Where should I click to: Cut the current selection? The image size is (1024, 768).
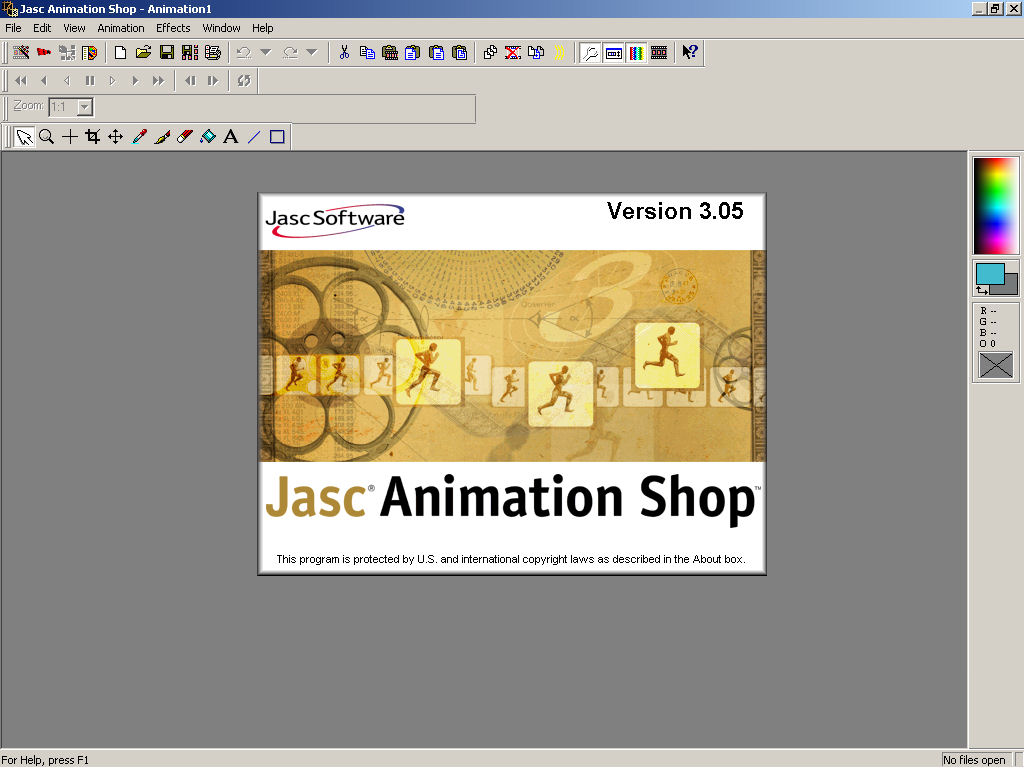click(344, 52)
